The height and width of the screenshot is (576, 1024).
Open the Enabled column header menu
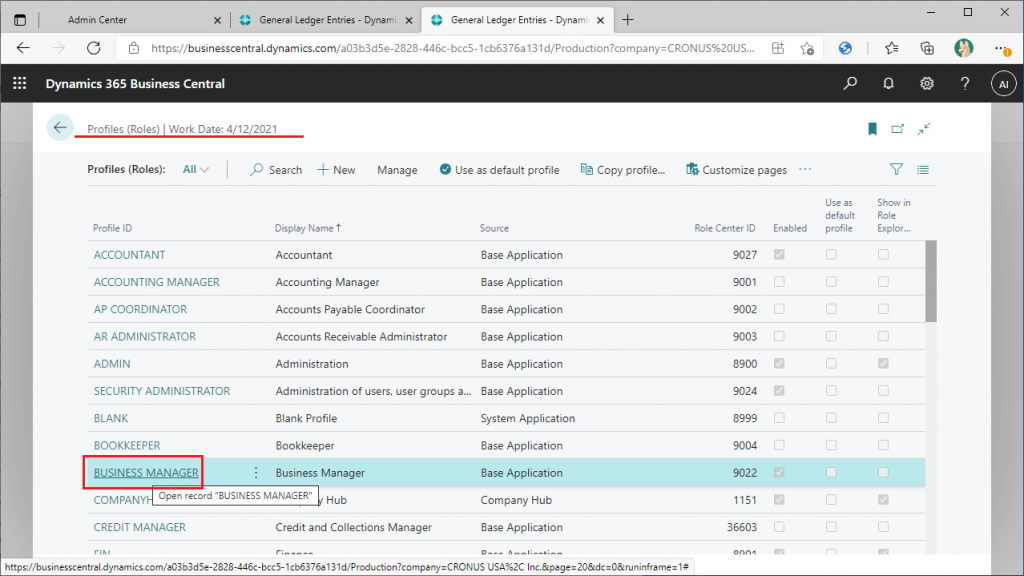[x=790, y=228]
